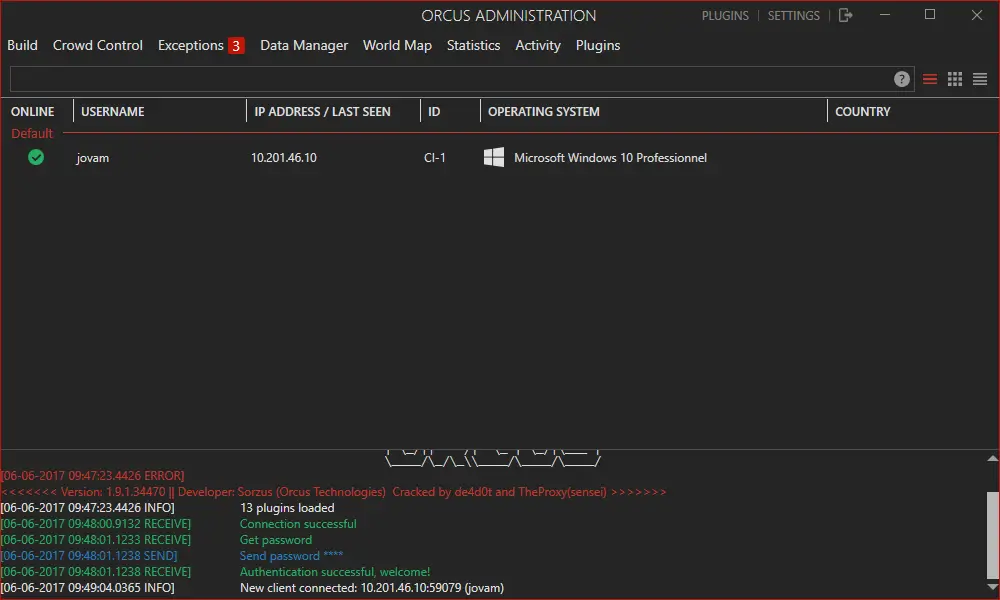Image resolution: width=1000 pixels, height=600 pixels.
Task: Collapse the Default client group
Action: point(31,132)
